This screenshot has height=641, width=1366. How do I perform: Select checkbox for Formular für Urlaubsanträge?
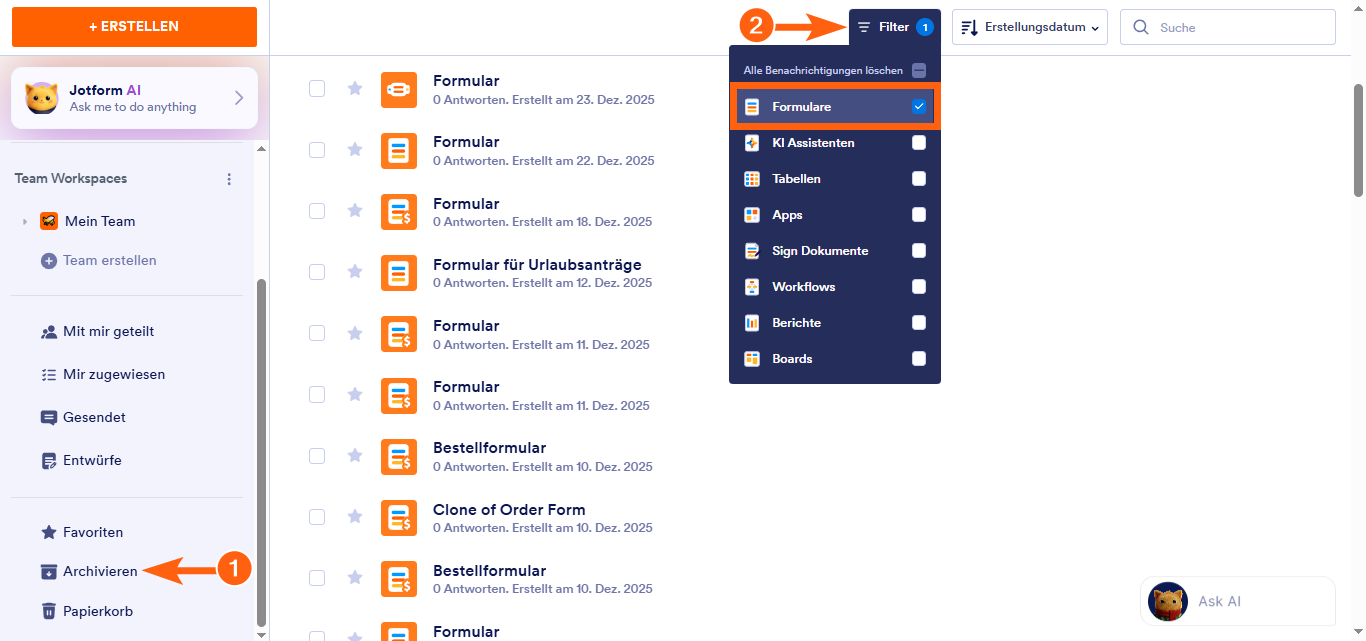tap(317, 271)
